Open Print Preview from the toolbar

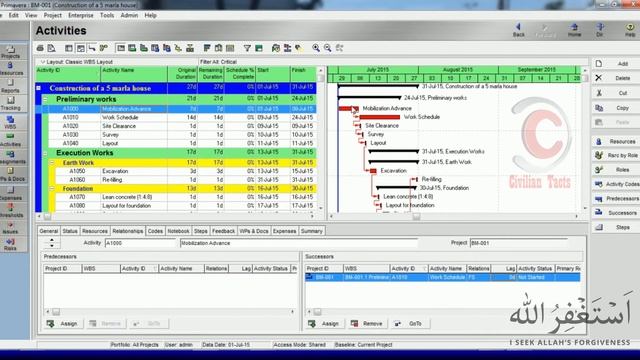pyautogui.click(x=51, y=48)
